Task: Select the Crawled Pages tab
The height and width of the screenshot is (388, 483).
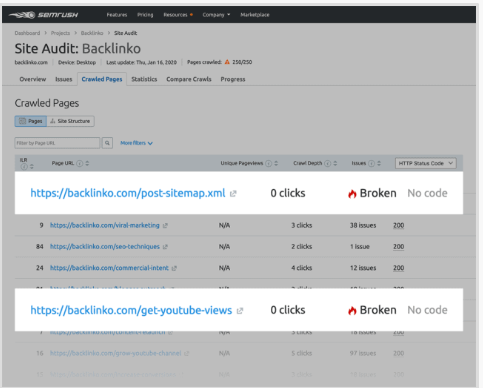Action: [x=102, y=79]
